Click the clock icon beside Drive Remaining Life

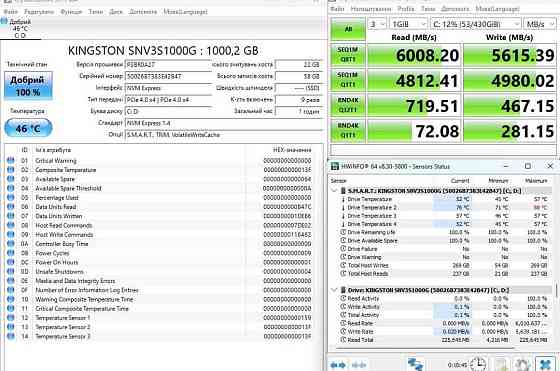point(343,232)
